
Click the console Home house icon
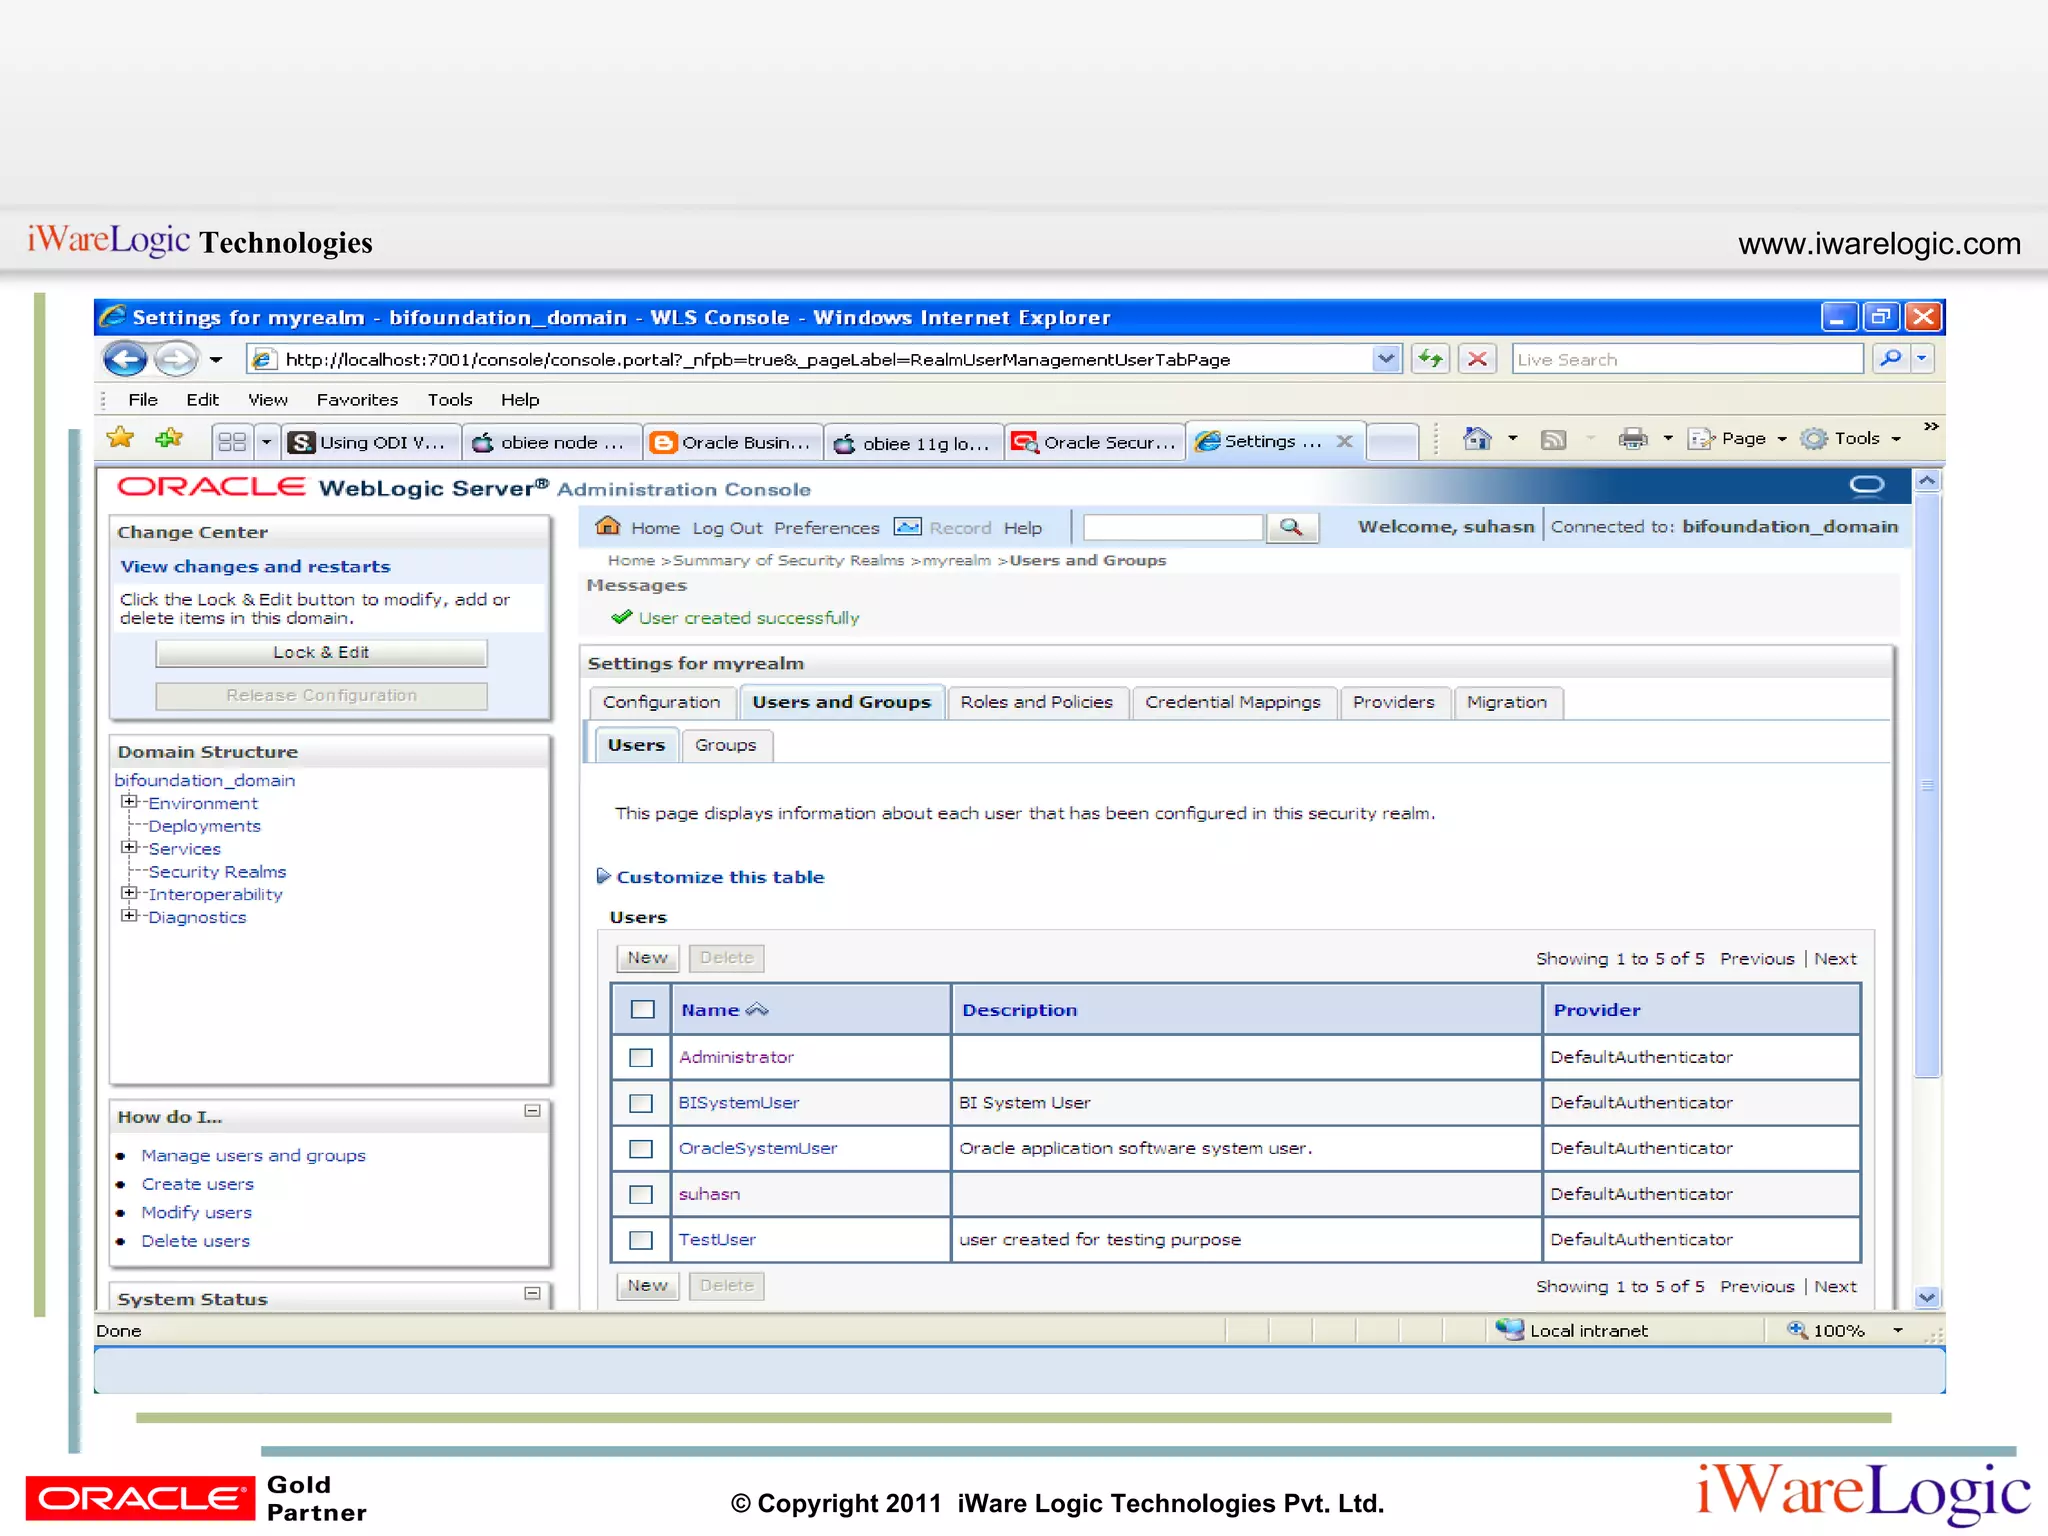(607, 526)
